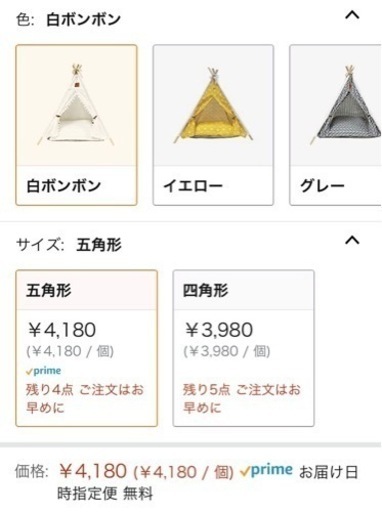Click the サイズ: 五角形 header label
The width and height of the screenshot is (382, 512).
click(69, 245)
